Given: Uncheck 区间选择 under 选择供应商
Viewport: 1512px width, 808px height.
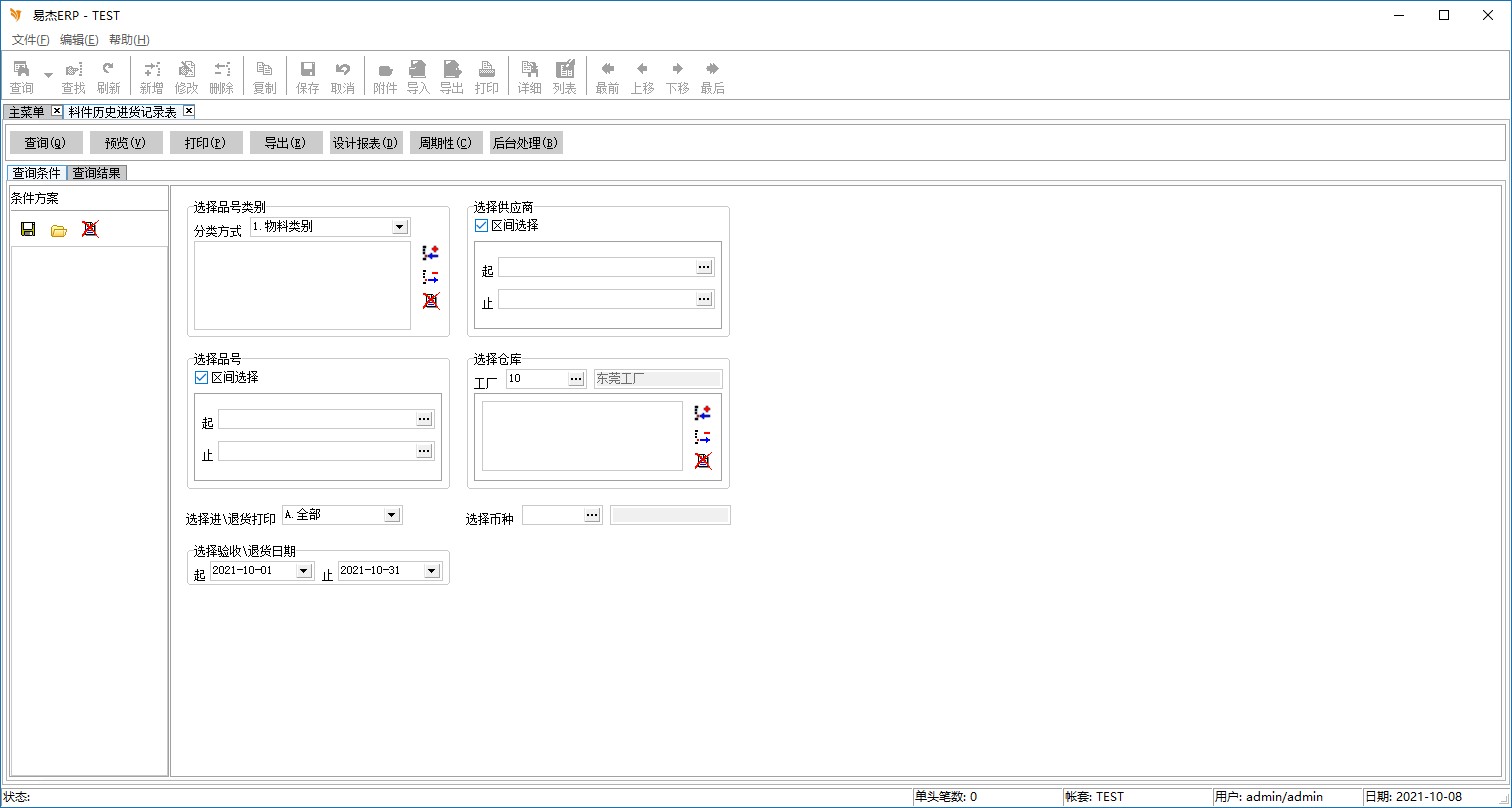Looking at the screenshot, I should coord(482,226).
